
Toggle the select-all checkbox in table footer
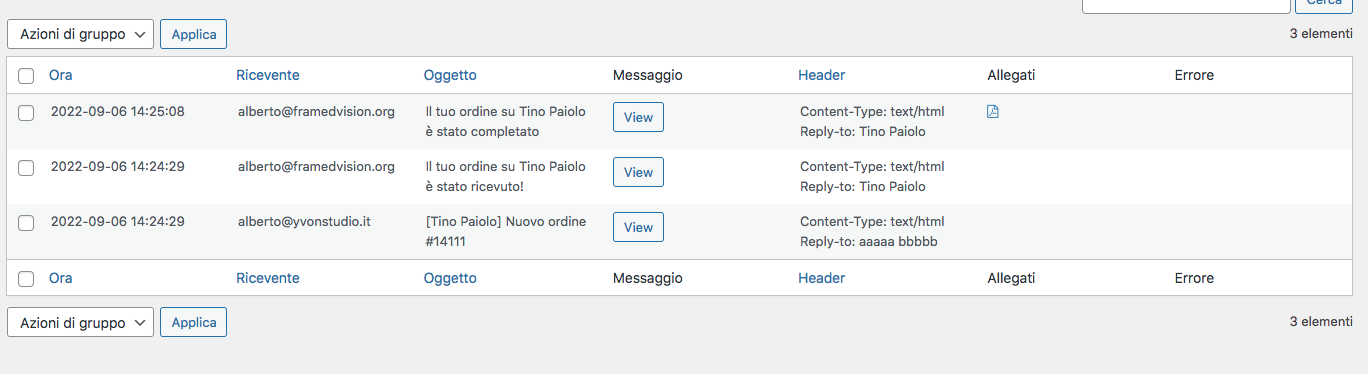(x=27, y=279)
